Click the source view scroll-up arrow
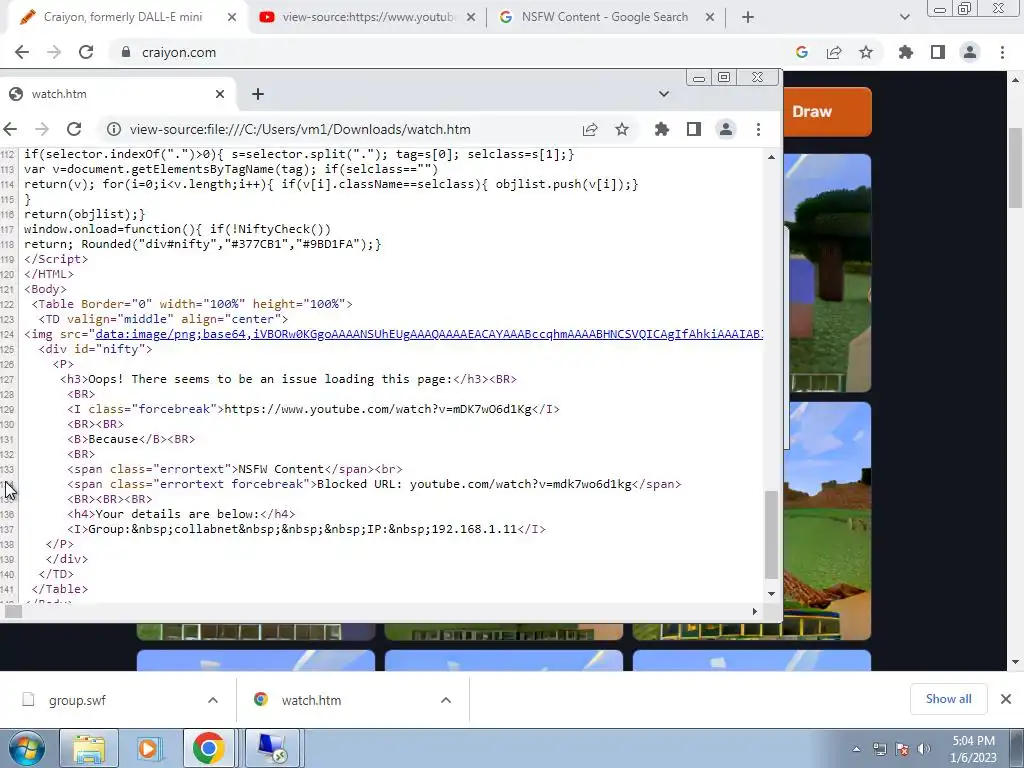 (x=771, y=157)
